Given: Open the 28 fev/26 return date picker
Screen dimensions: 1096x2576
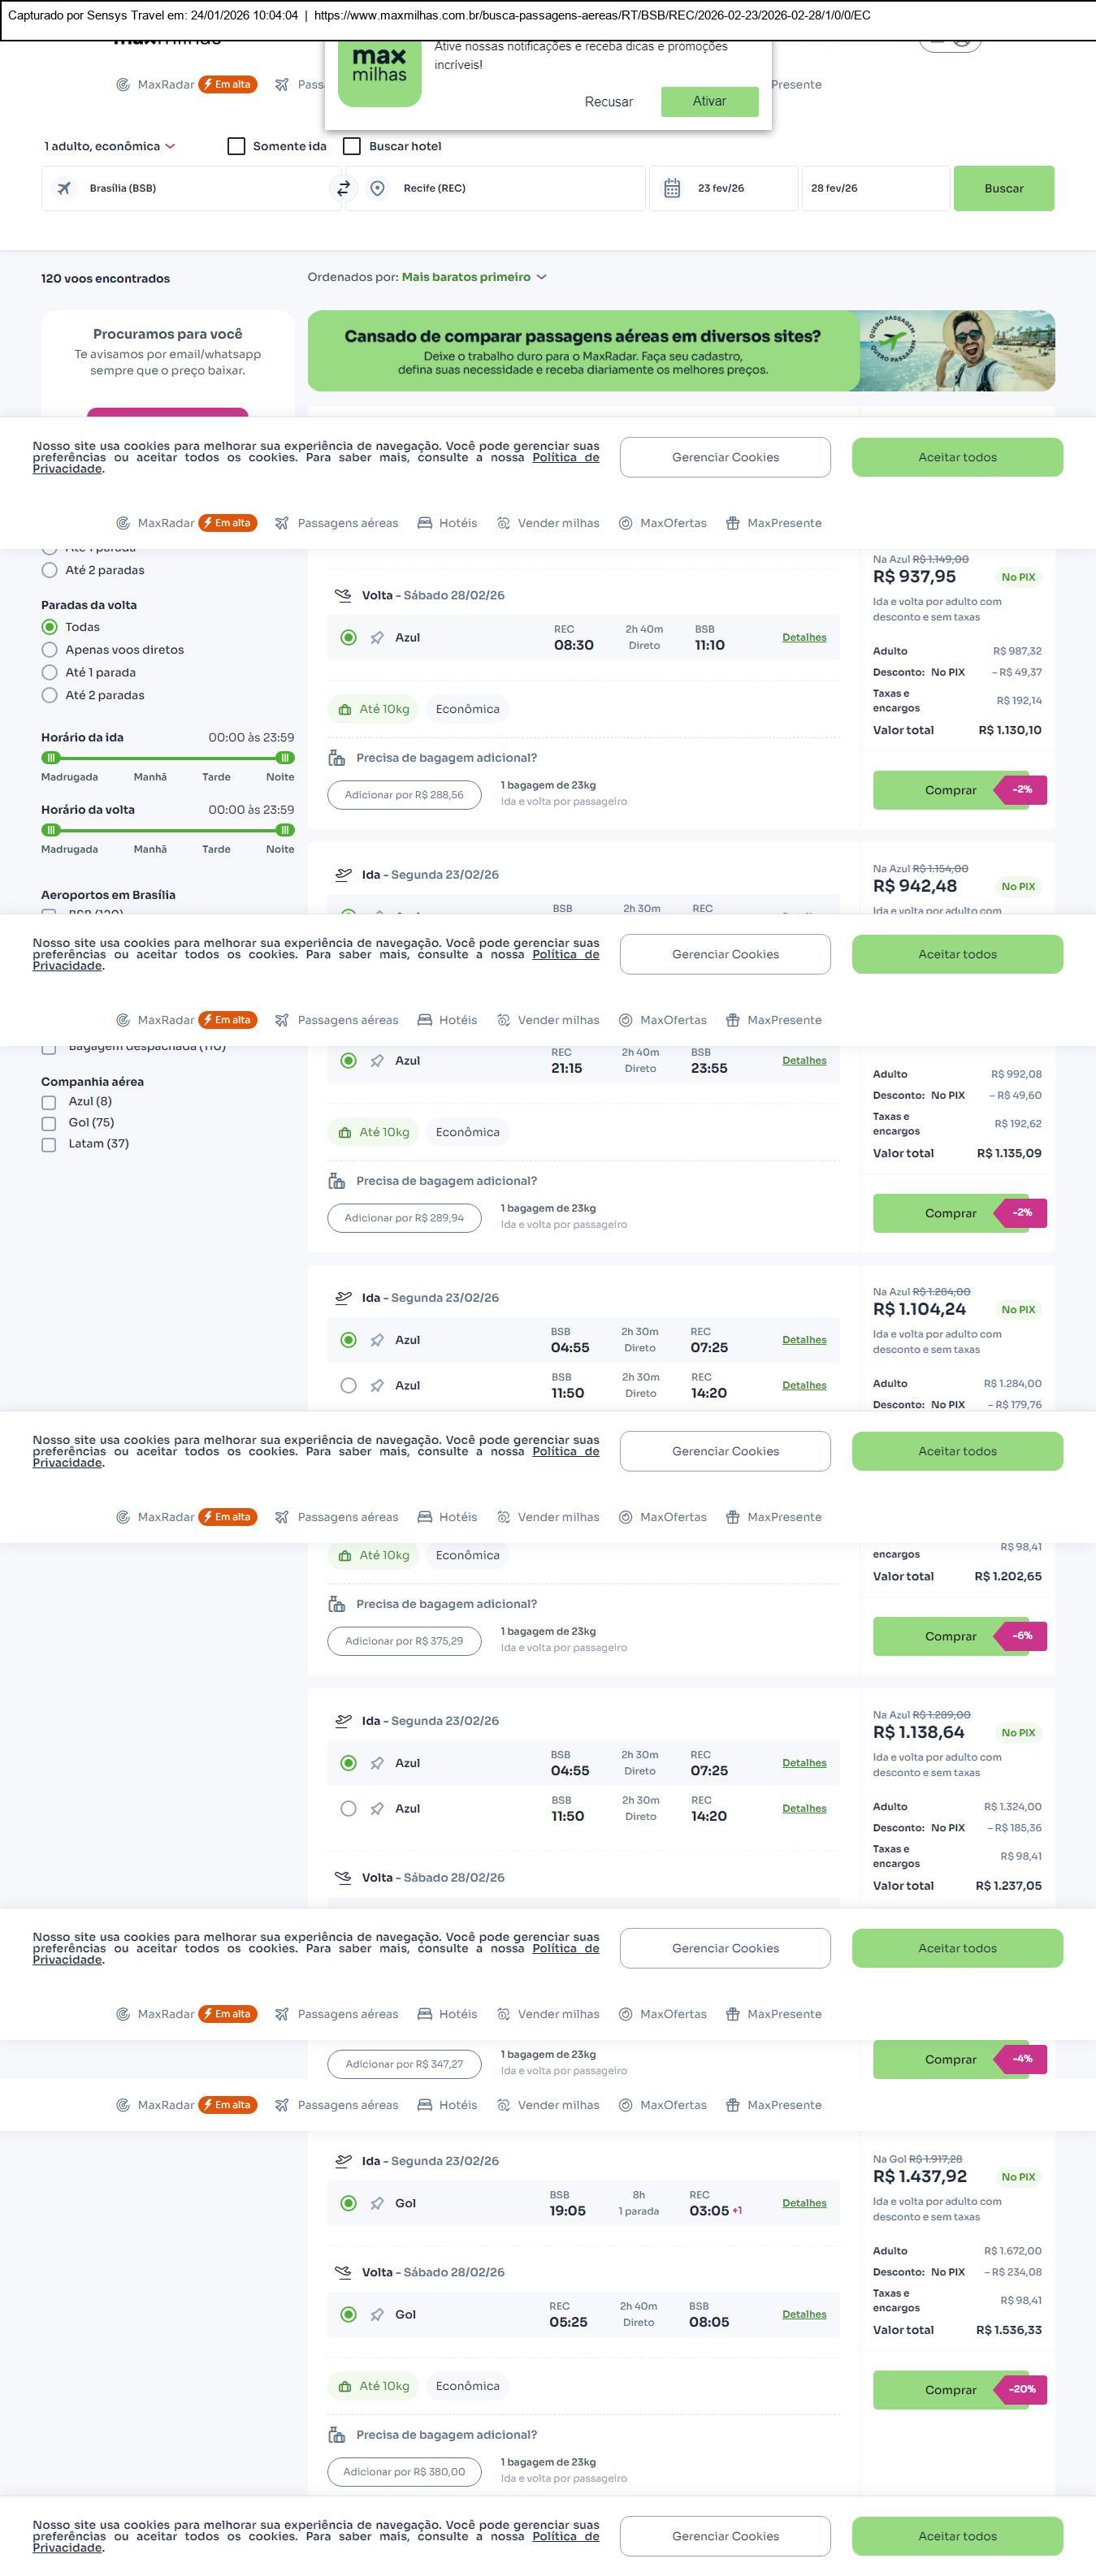Looking at the screenshot, I should [874, 188].
